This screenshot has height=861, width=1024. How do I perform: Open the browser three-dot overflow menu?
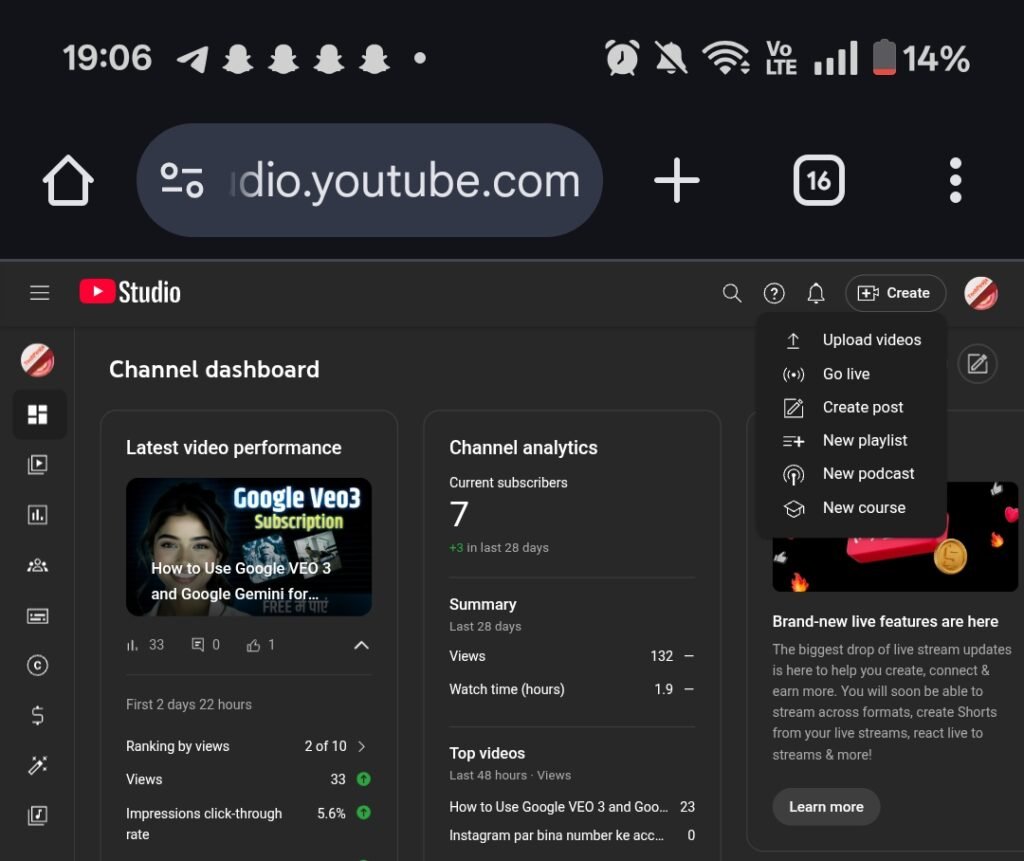(955, 180)
